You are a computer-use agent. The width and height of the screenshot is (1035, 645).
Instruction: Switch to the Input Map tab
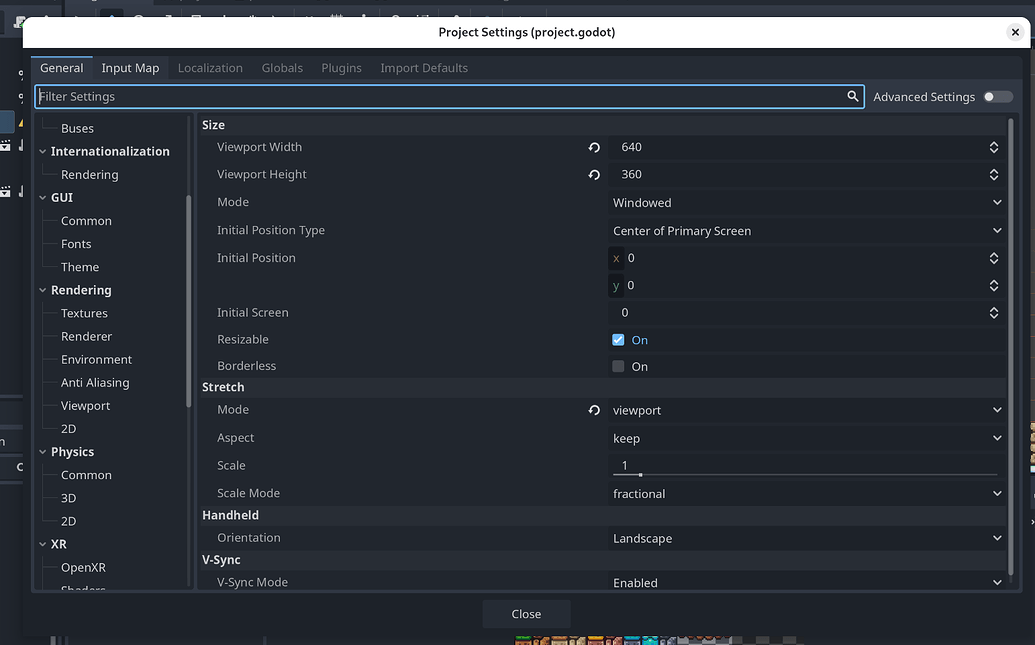click(x=130, y=67)
